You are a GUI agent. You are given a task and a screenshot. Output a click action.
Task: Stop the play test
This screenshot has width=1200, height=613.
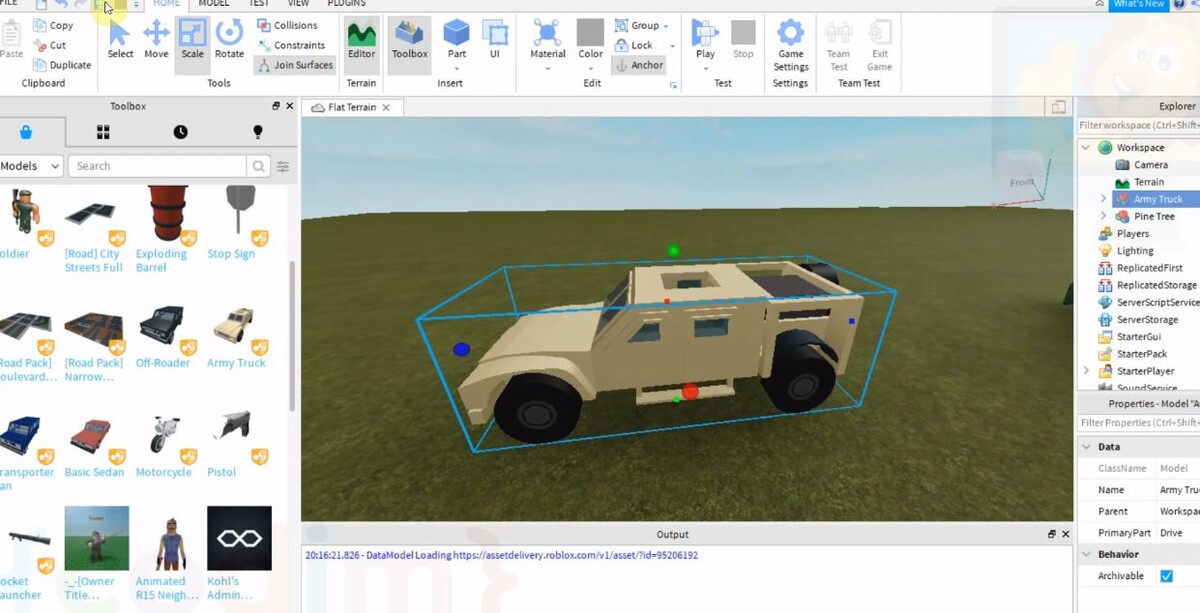[743, 40]
